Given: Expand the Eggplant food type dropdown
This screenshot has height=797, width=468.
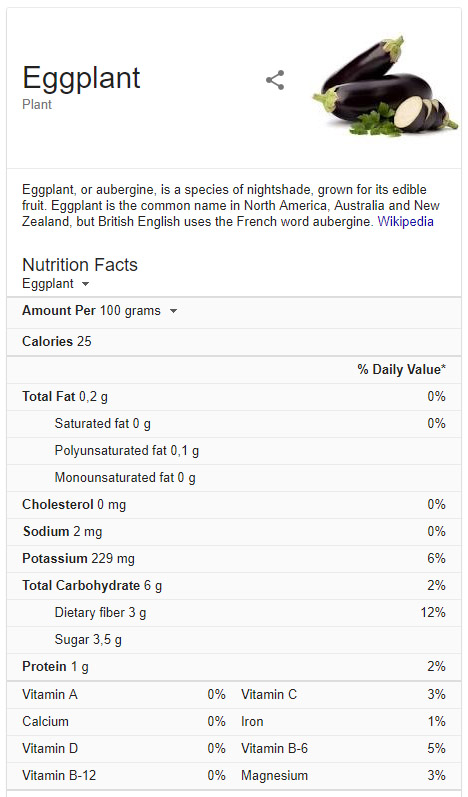Looking at the screenshot, I should [56, 284].
